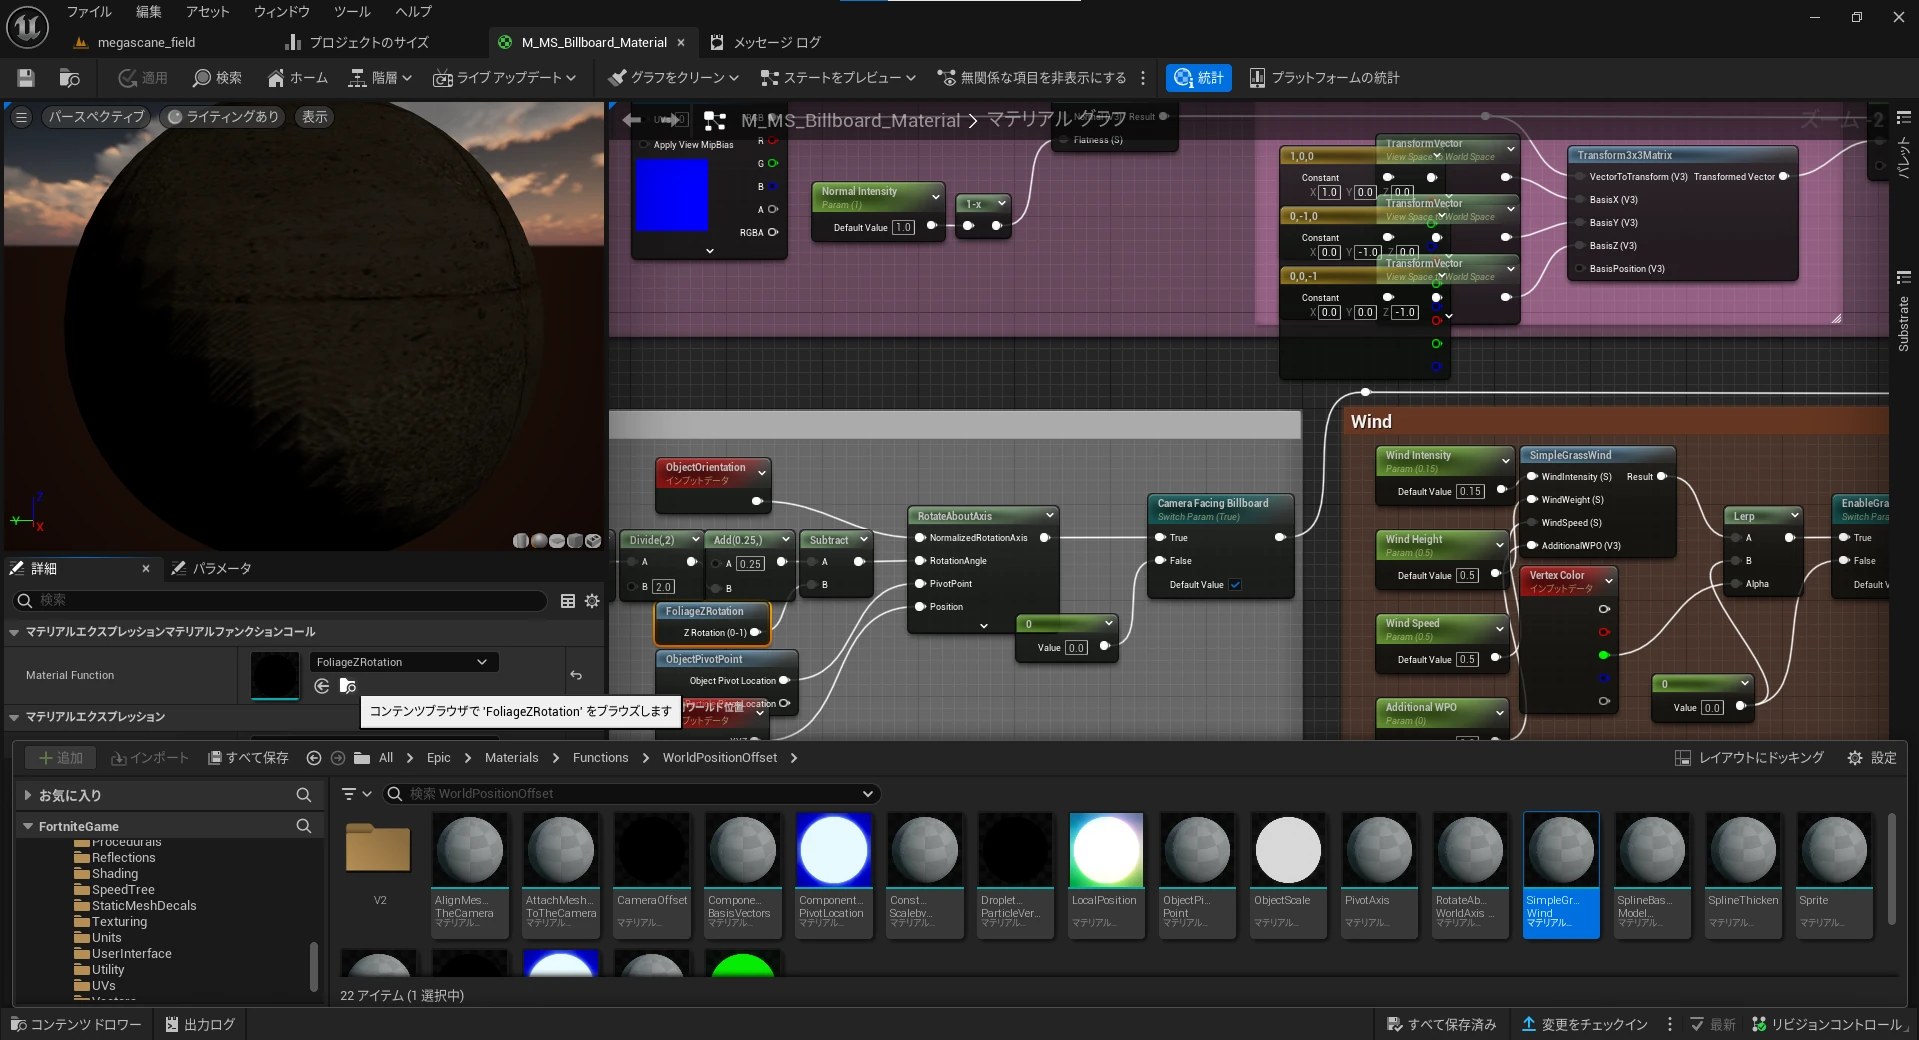The height and width of the screenshot is (1040, 1919).
Task: Click the WorldPositionOffset asset search field
Action: click(x=632, y=794)
